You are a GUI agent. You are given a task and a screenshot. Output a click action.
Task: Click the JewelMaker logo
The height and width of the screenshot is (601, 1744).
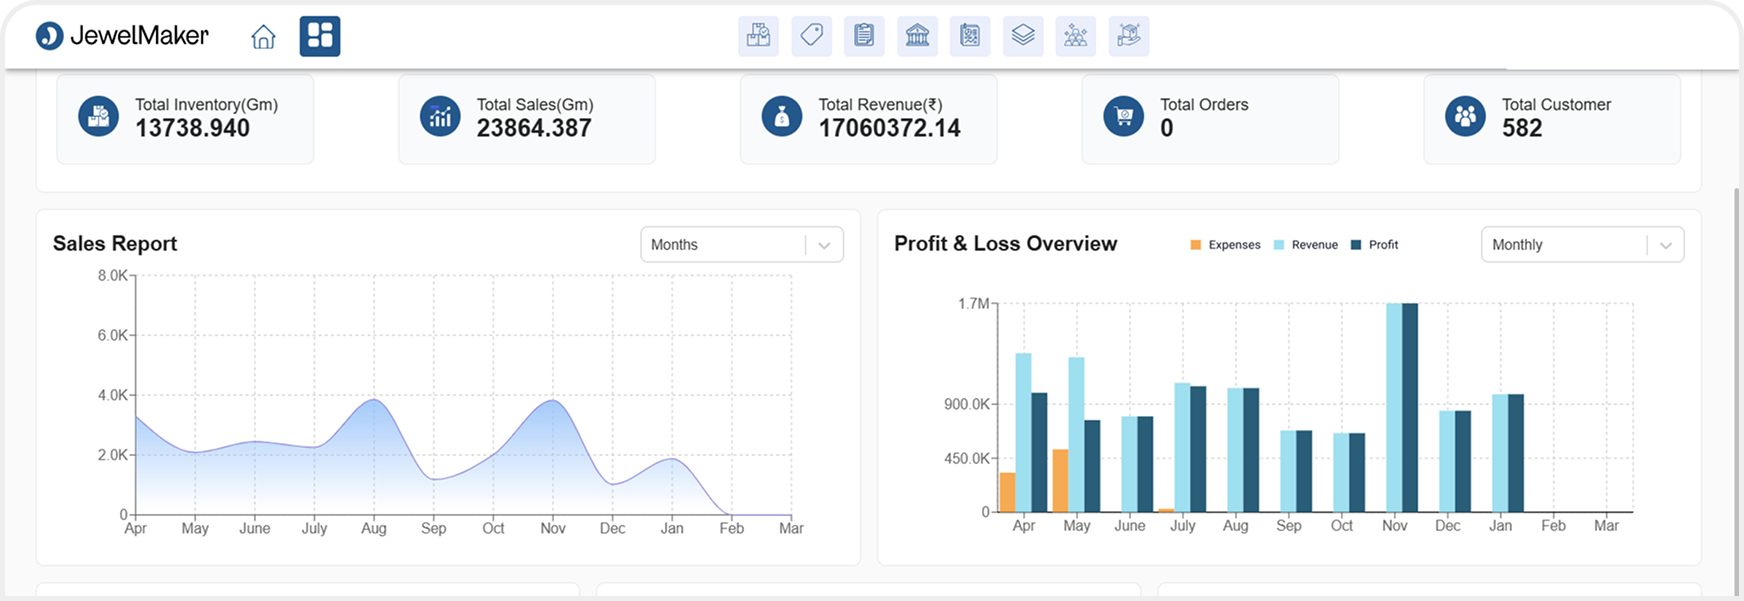click(122, 36)
